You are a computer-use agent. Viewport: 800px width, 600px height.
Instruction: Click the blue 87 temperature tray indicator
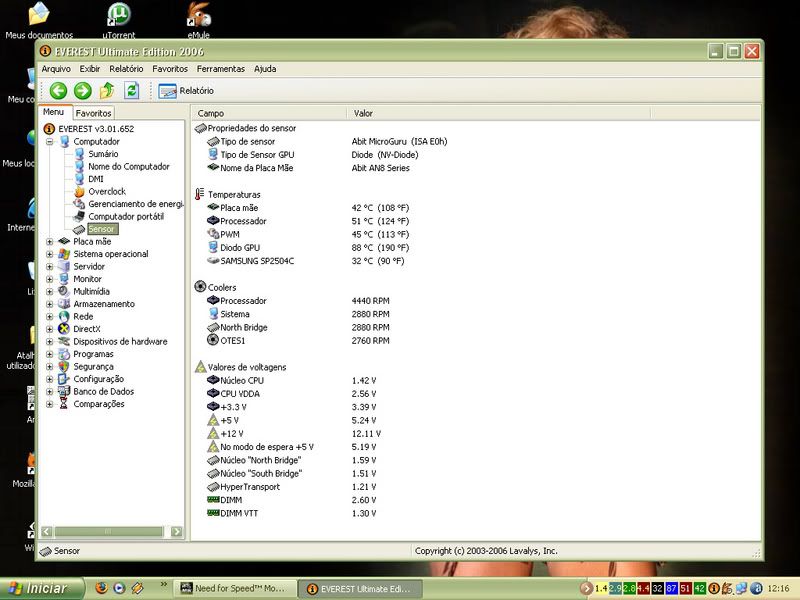671,588
